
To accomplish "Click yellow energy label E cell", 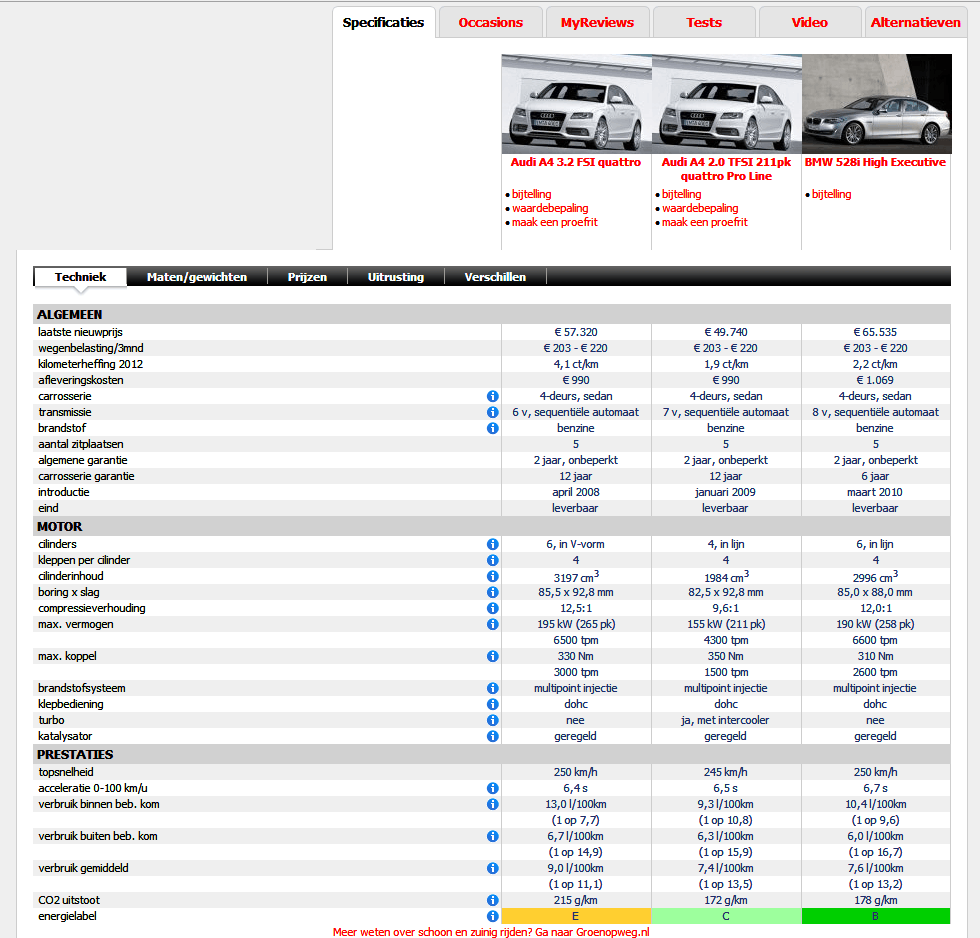I will [x=576, y=916].
